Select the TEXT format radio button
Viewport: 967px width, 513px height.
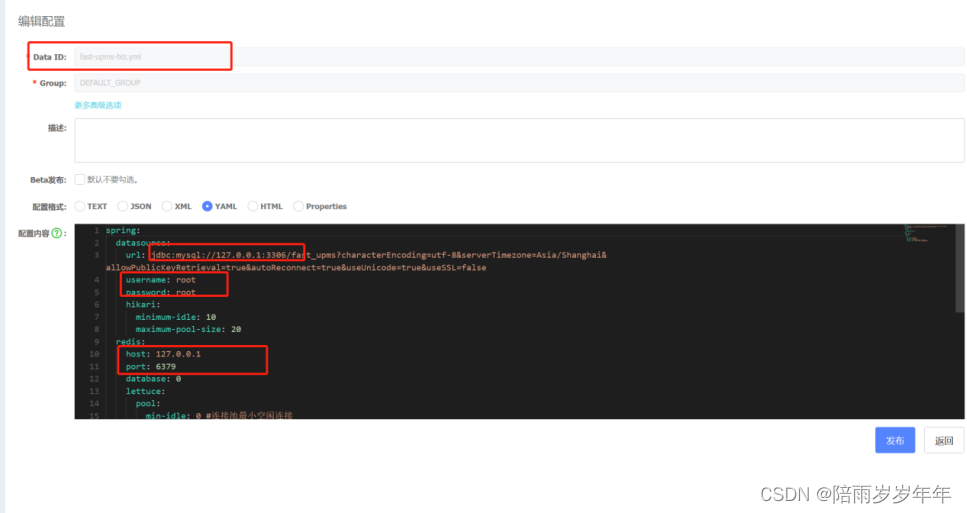(80, 206)
